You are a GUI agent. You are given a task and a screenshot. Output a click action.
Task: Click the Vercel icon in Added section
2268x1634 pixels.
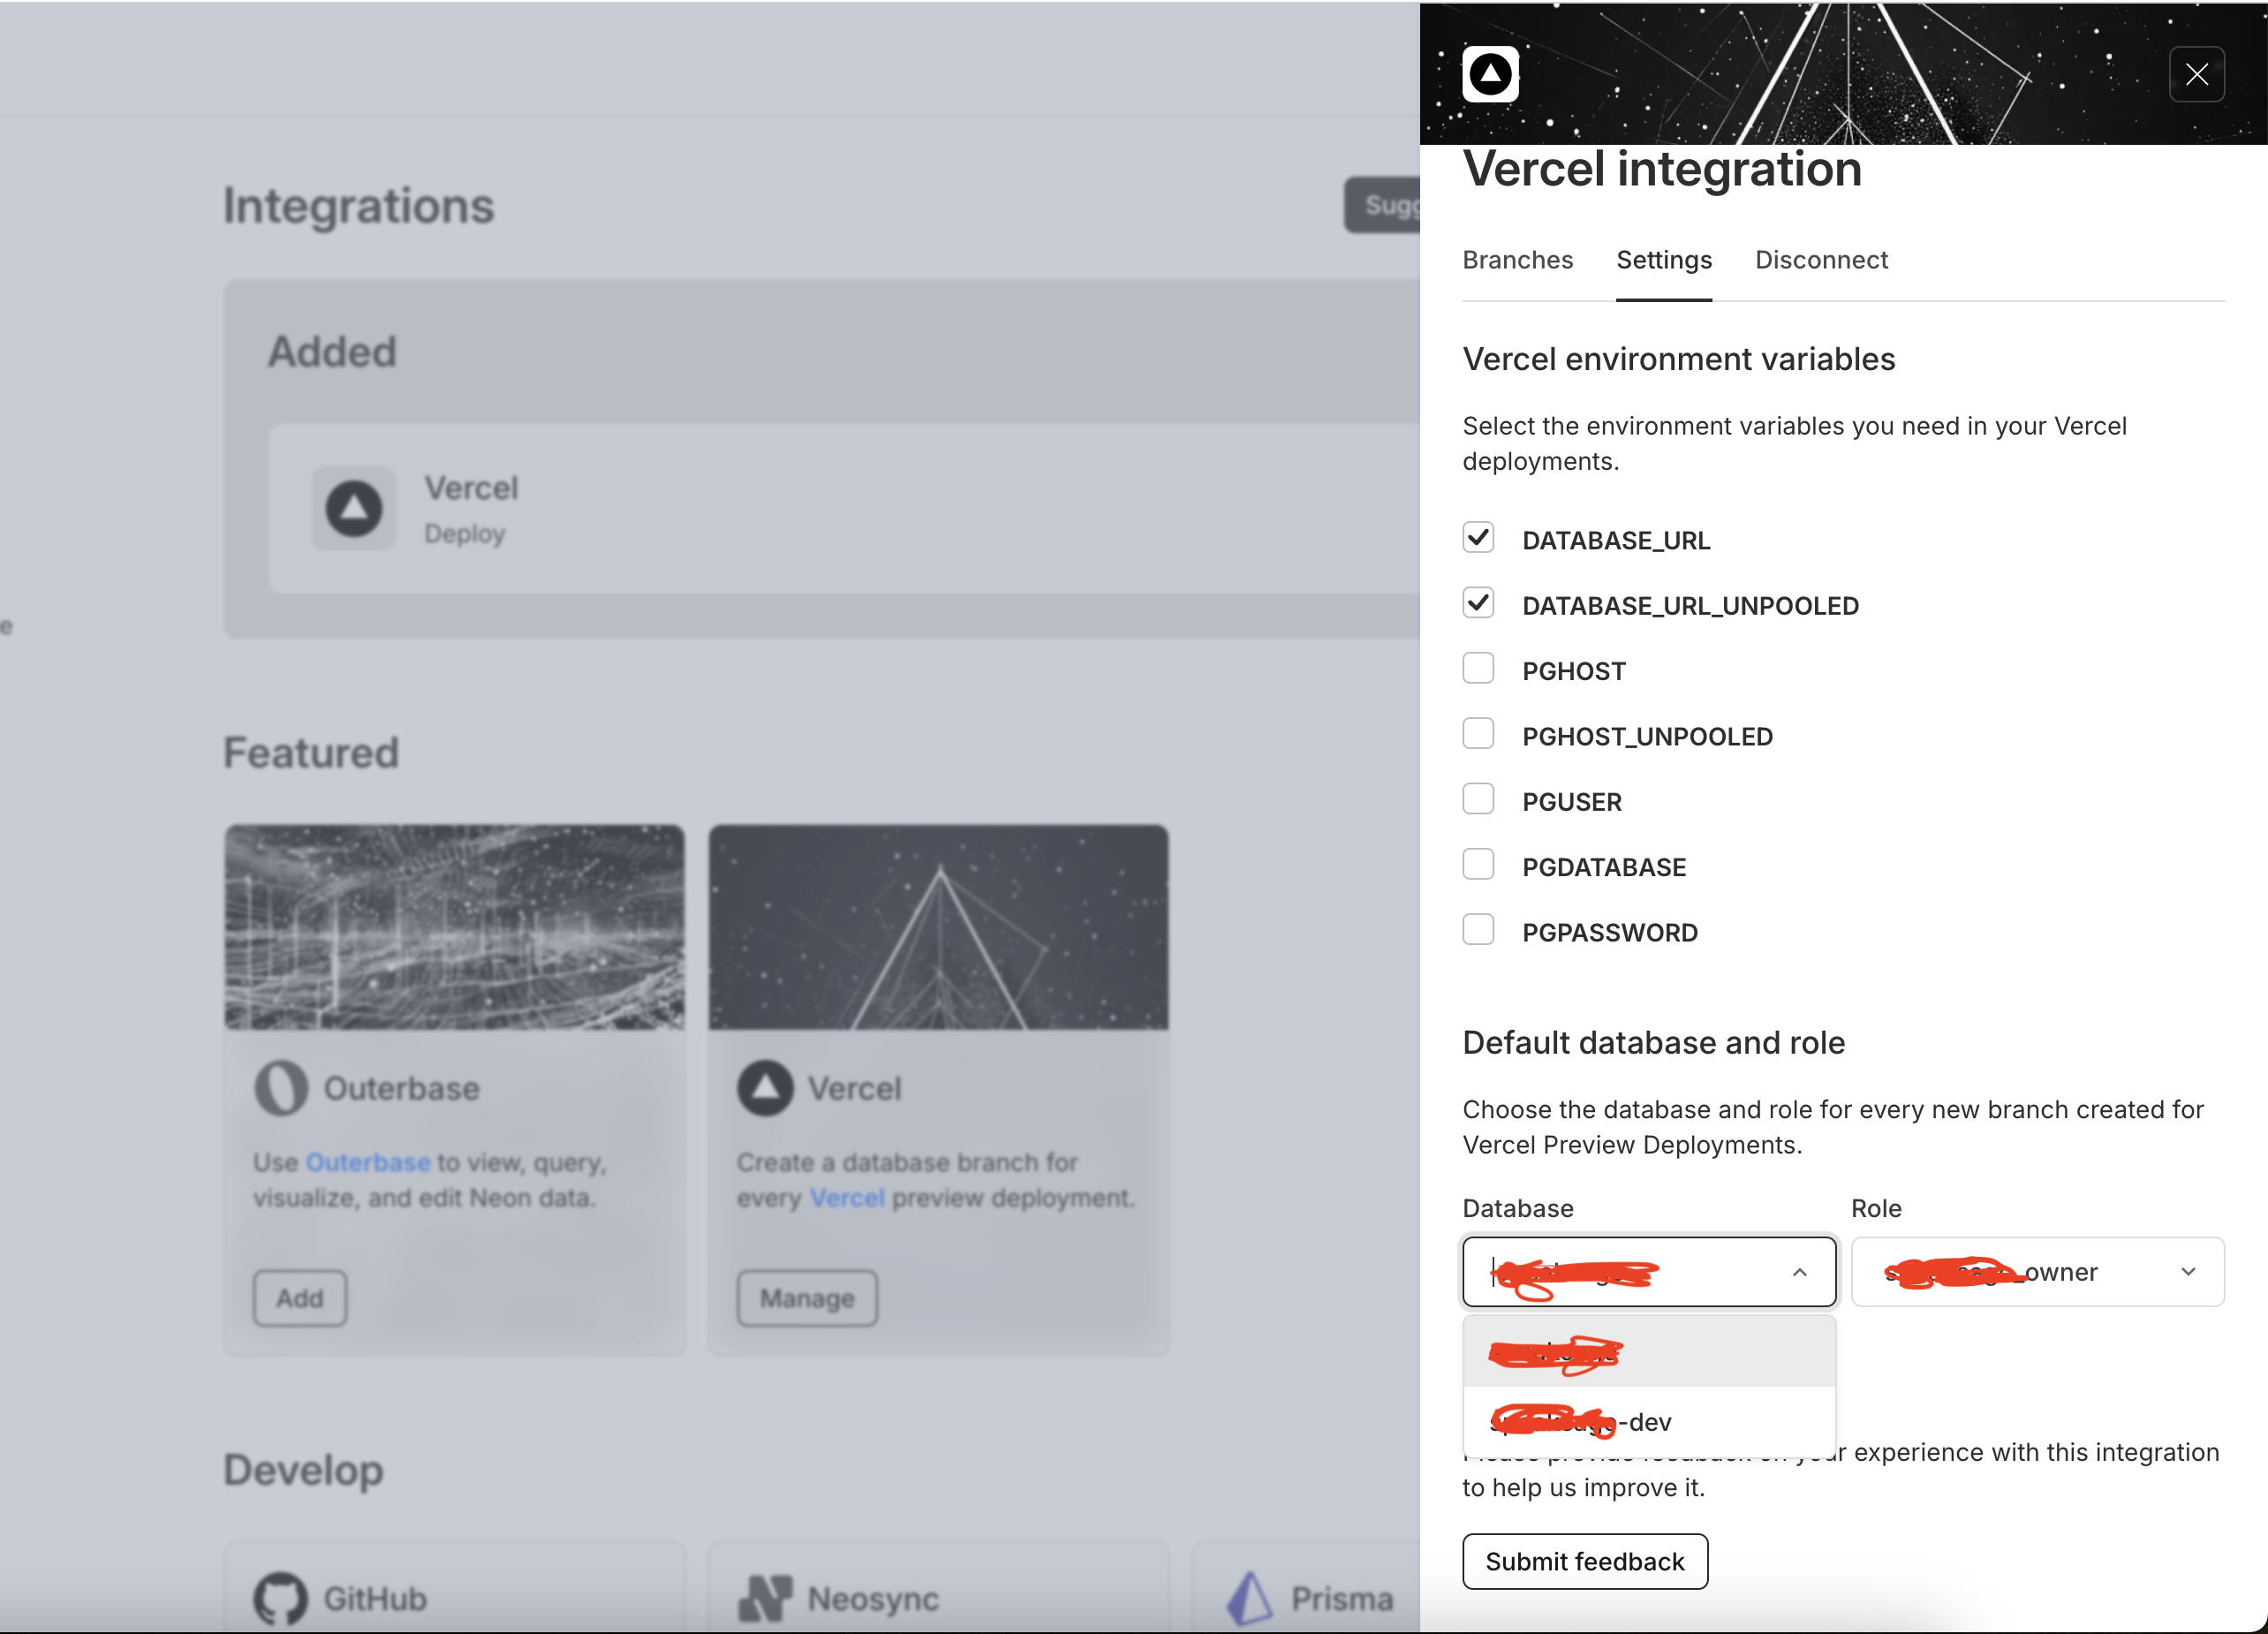click(354, 508)
